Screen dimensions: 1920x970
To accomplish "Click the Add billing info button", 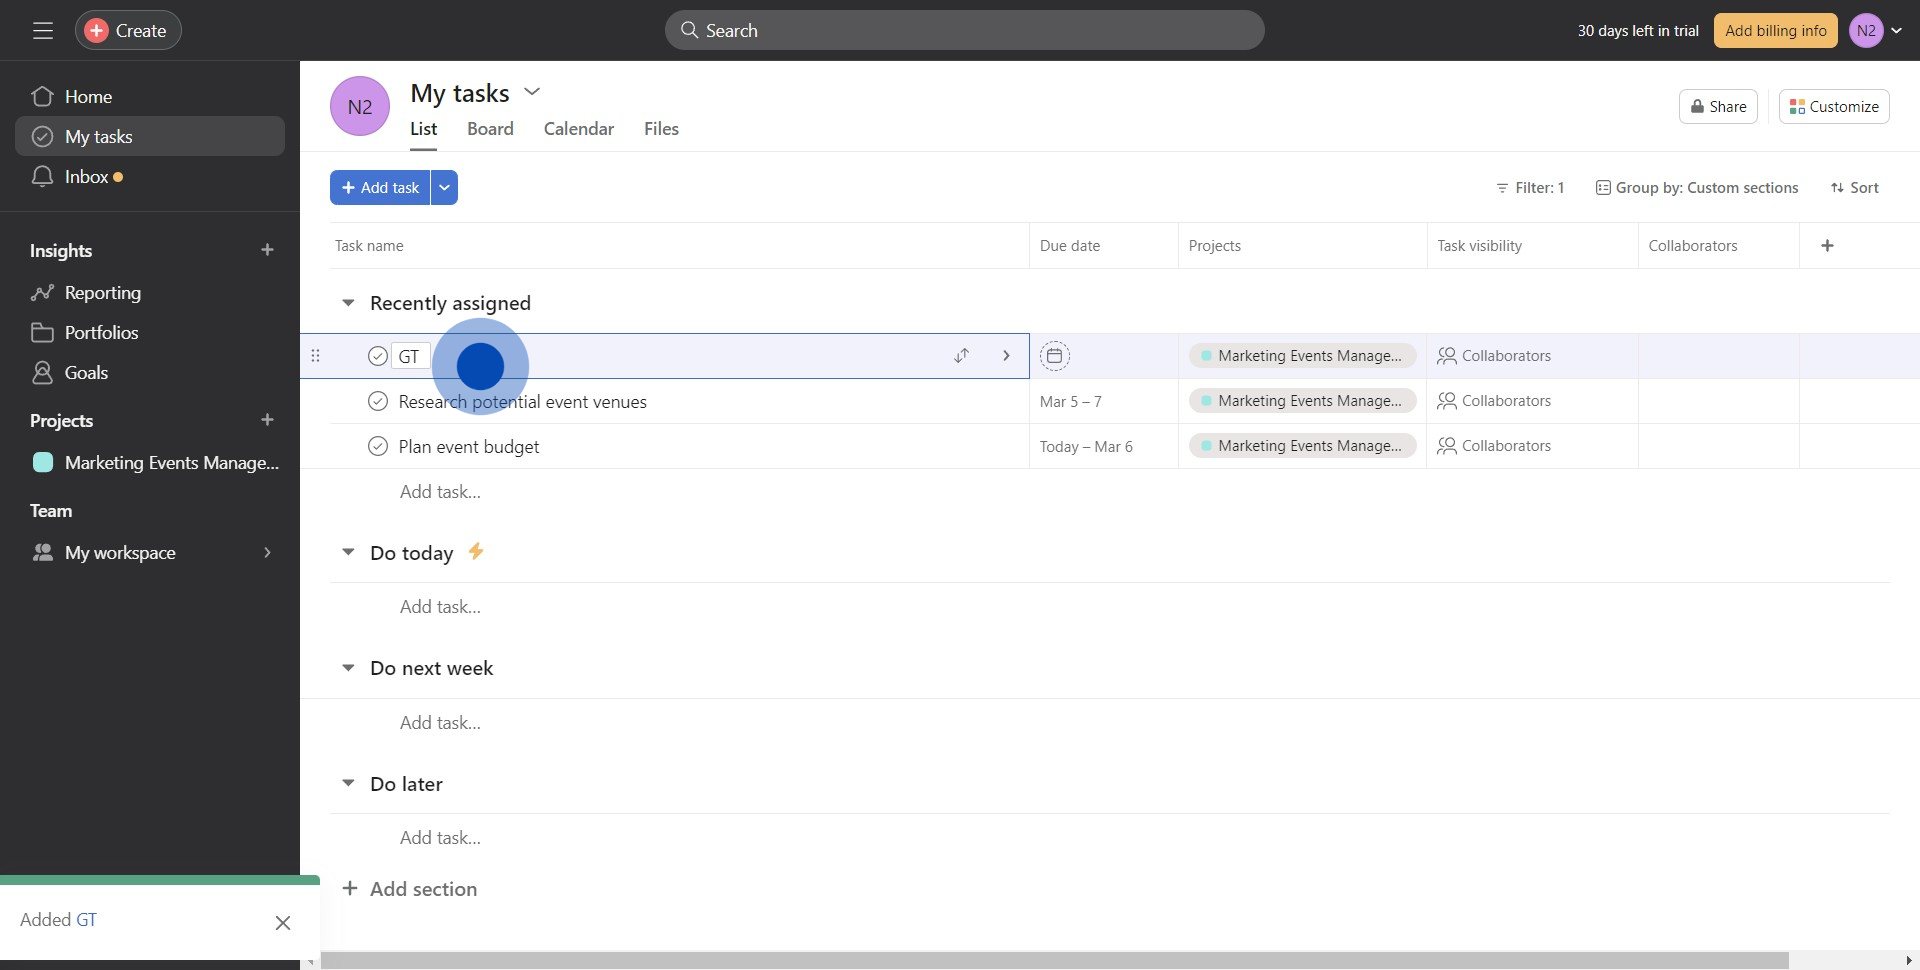I will tap(1775, 31).
